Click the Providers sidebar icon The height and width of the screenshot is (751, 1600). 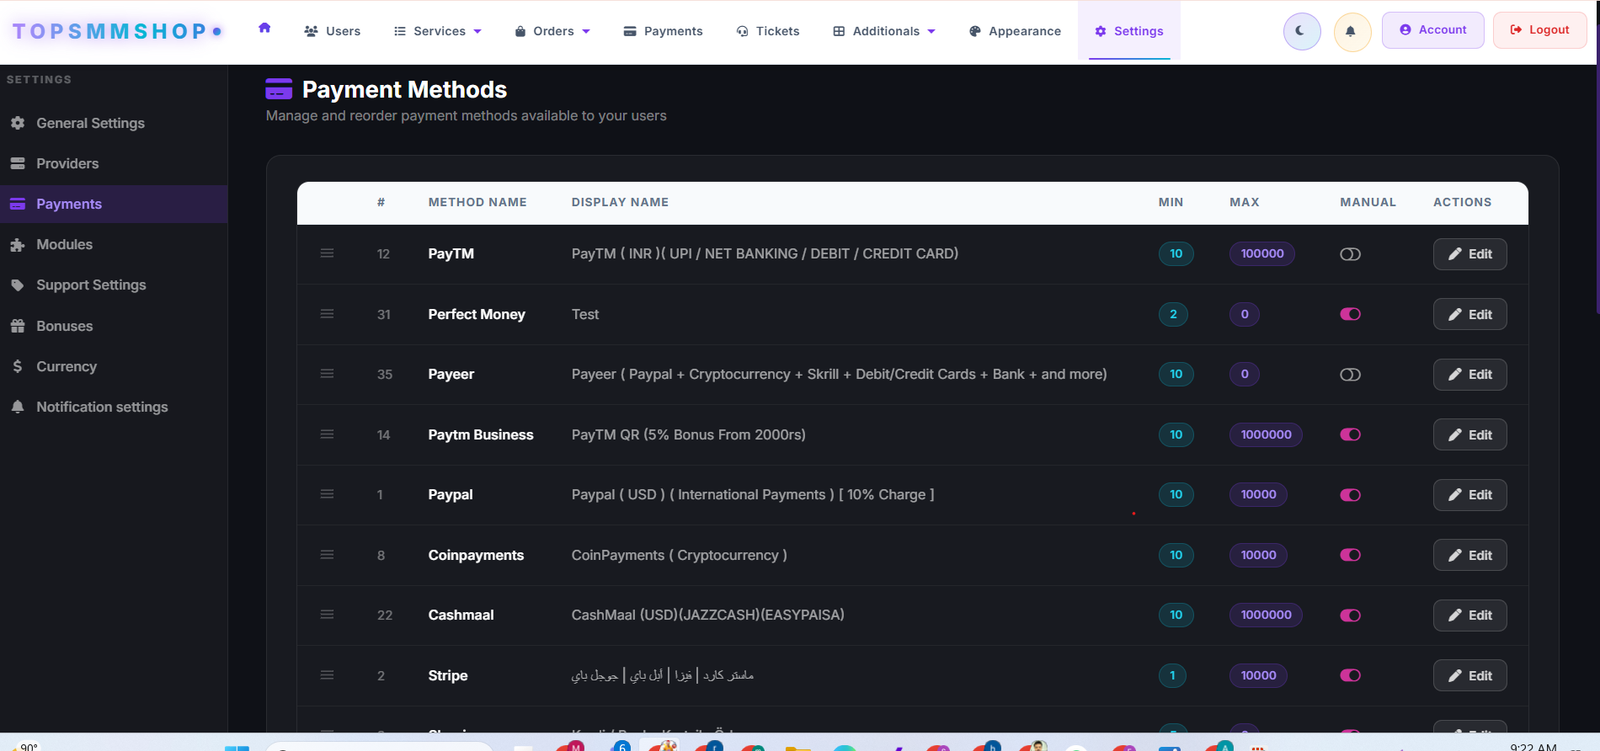pyautogui.click(x=17, y=163)
